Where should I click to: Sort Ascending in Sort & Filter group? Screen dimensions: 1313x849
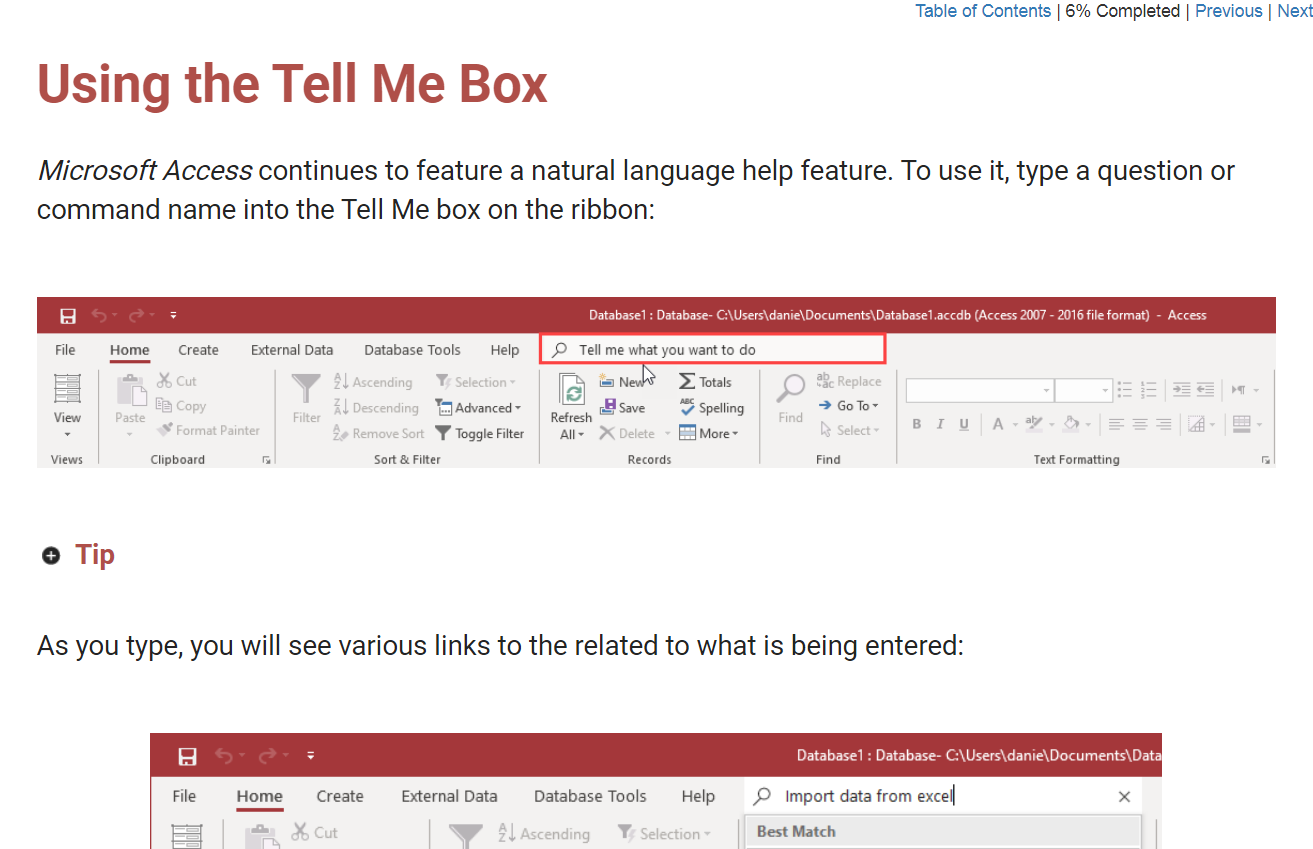point(372,382)
